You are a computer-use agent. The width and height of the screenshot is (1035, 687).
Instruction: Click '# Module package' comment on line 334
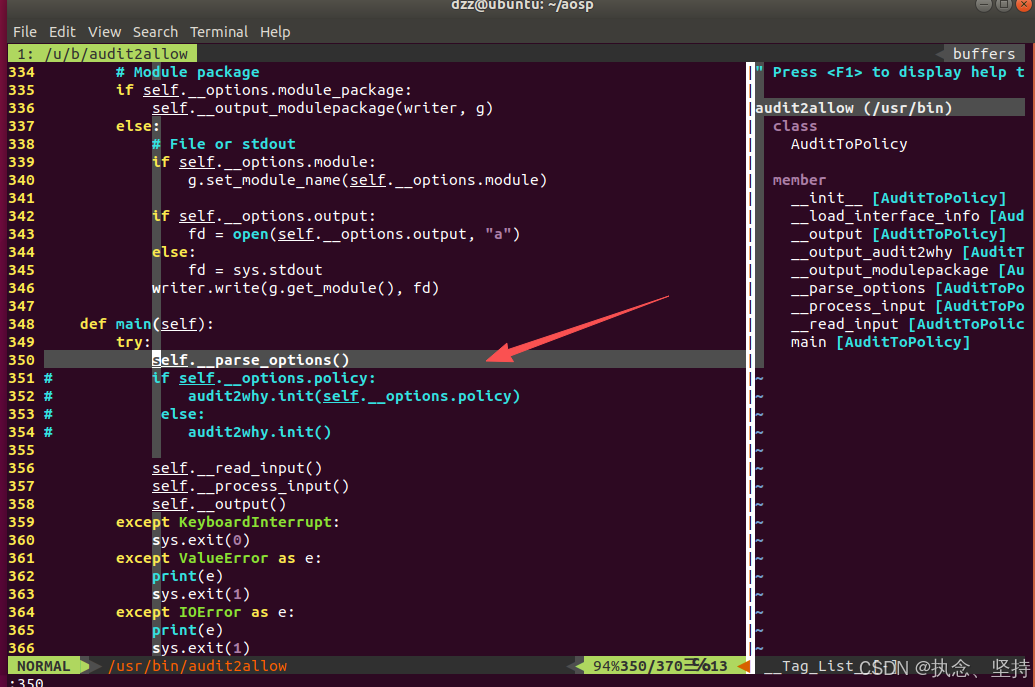[x=187, y=72]
